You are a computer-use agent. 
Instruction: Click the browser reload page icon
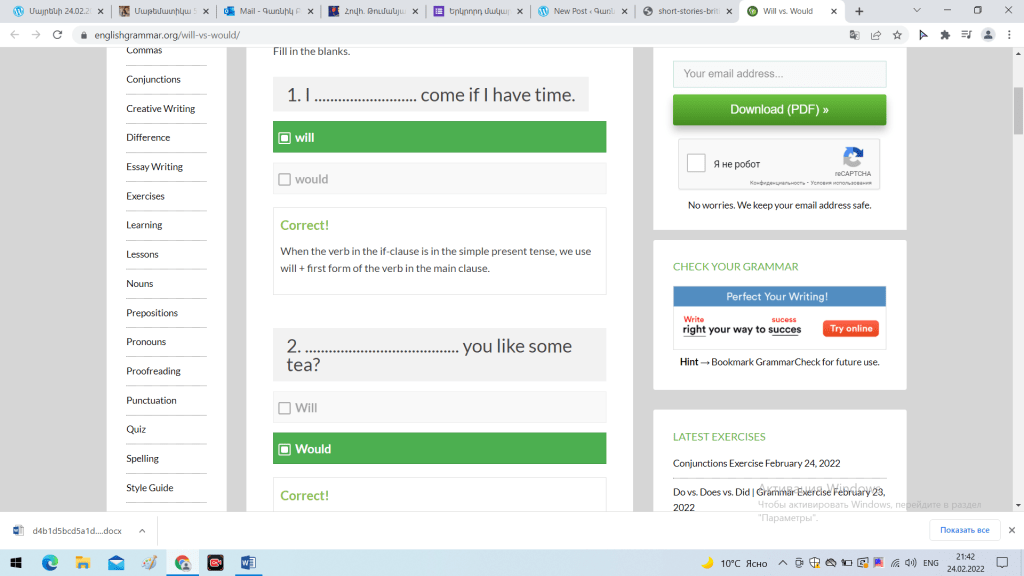[57, 34]
